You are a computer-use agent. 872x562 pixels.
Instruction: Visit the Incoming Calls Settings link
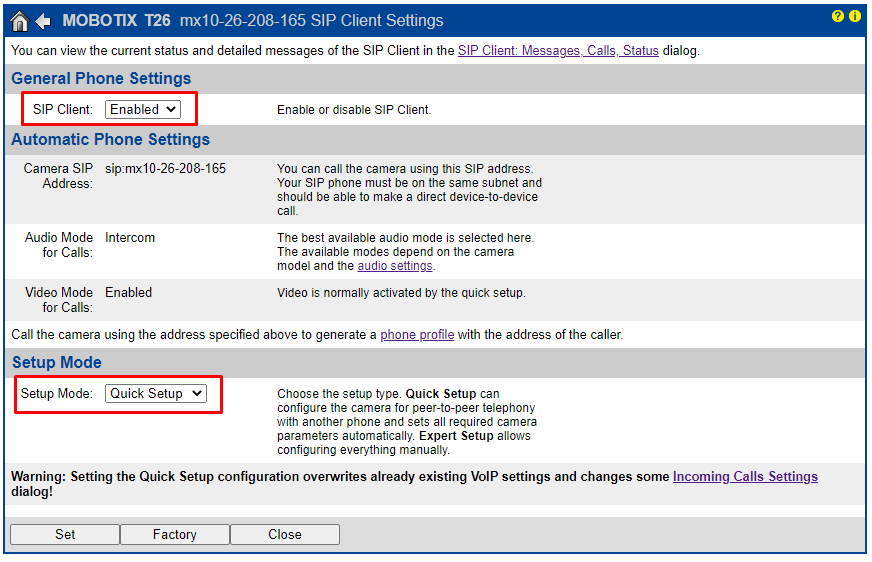(x=745, y=477)
